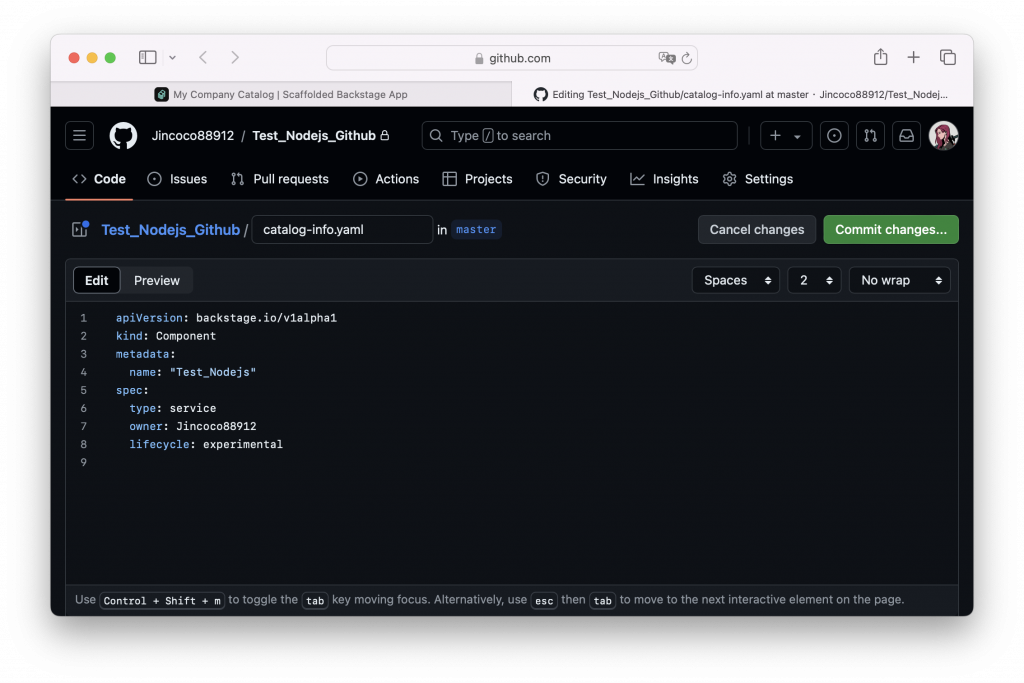Expand the Safari sidebar dropdown chevron
This screenshot has width=1024, height=683.
(172, 57)
